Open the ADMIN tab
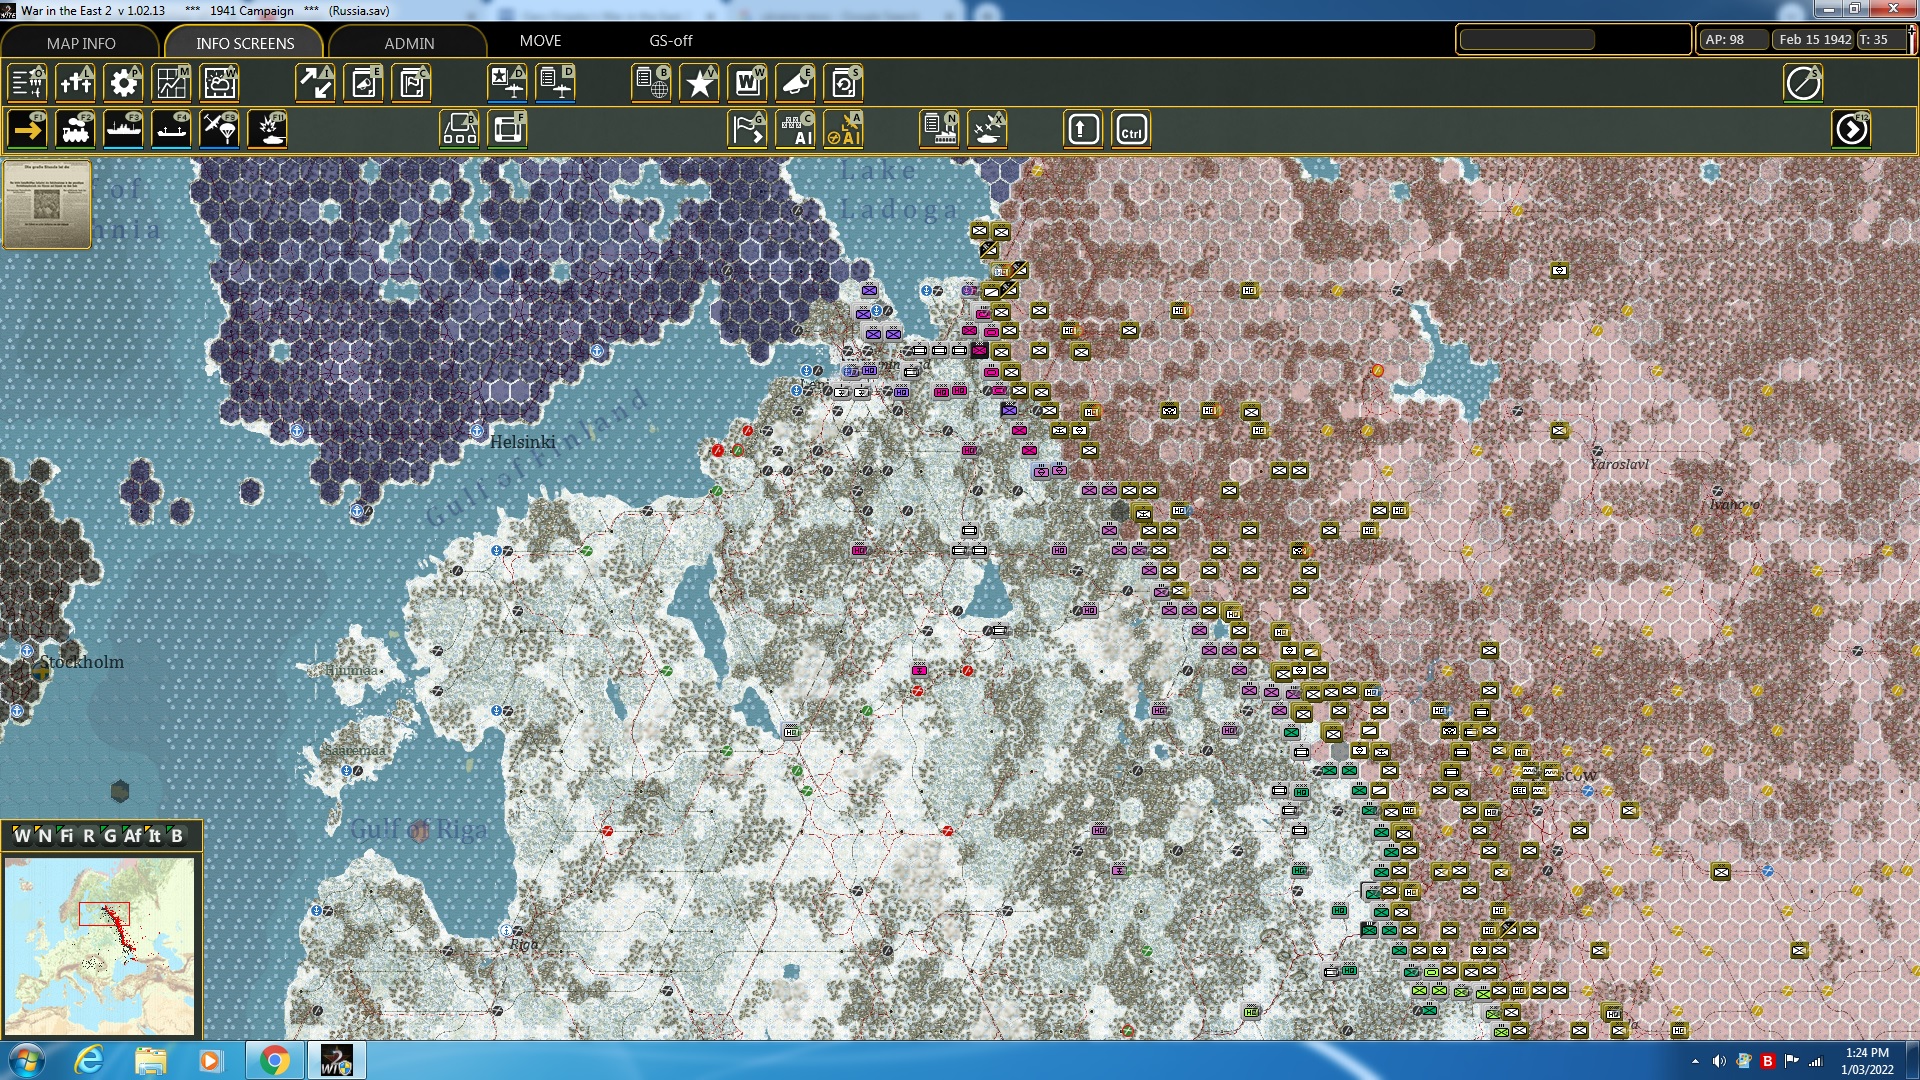The width and height of the screenshot is (1920, 1080). point(409,43)
